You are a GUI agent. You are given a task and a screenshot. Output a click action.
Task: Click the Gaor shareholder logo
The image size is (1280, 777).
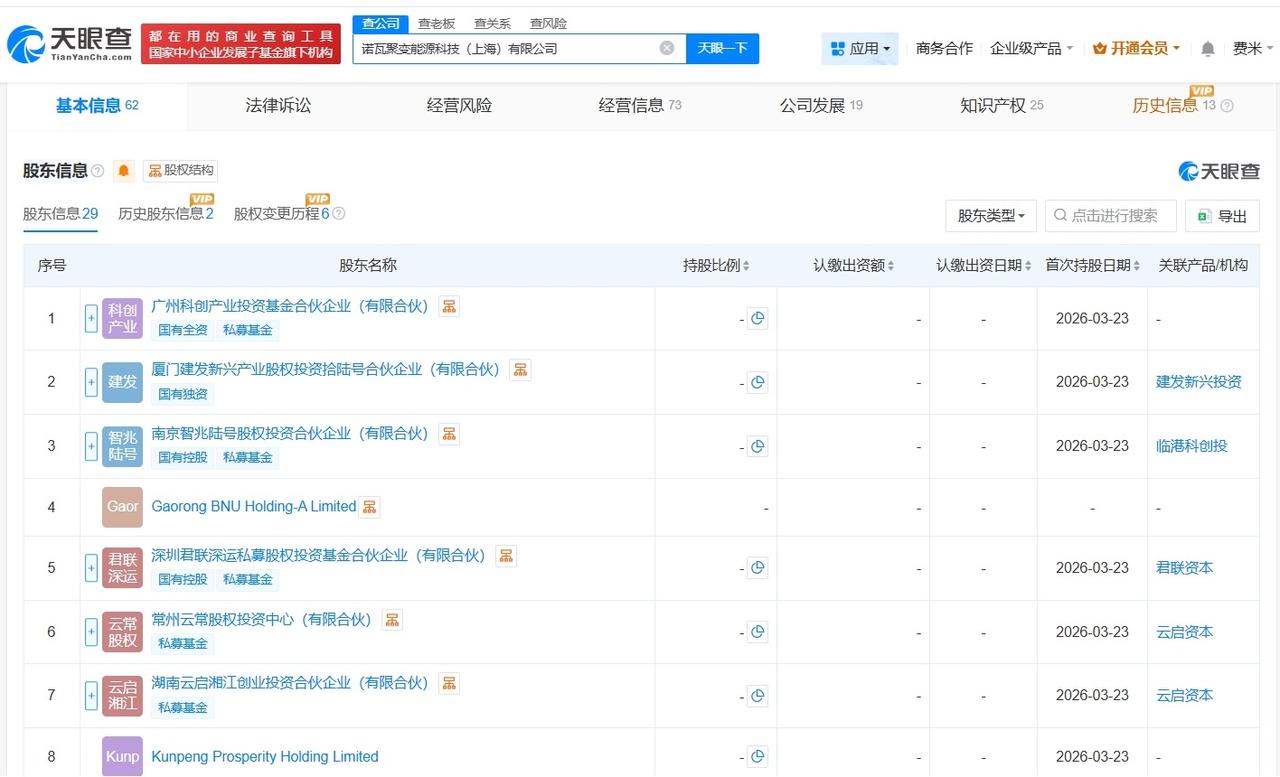click(122, 507)
